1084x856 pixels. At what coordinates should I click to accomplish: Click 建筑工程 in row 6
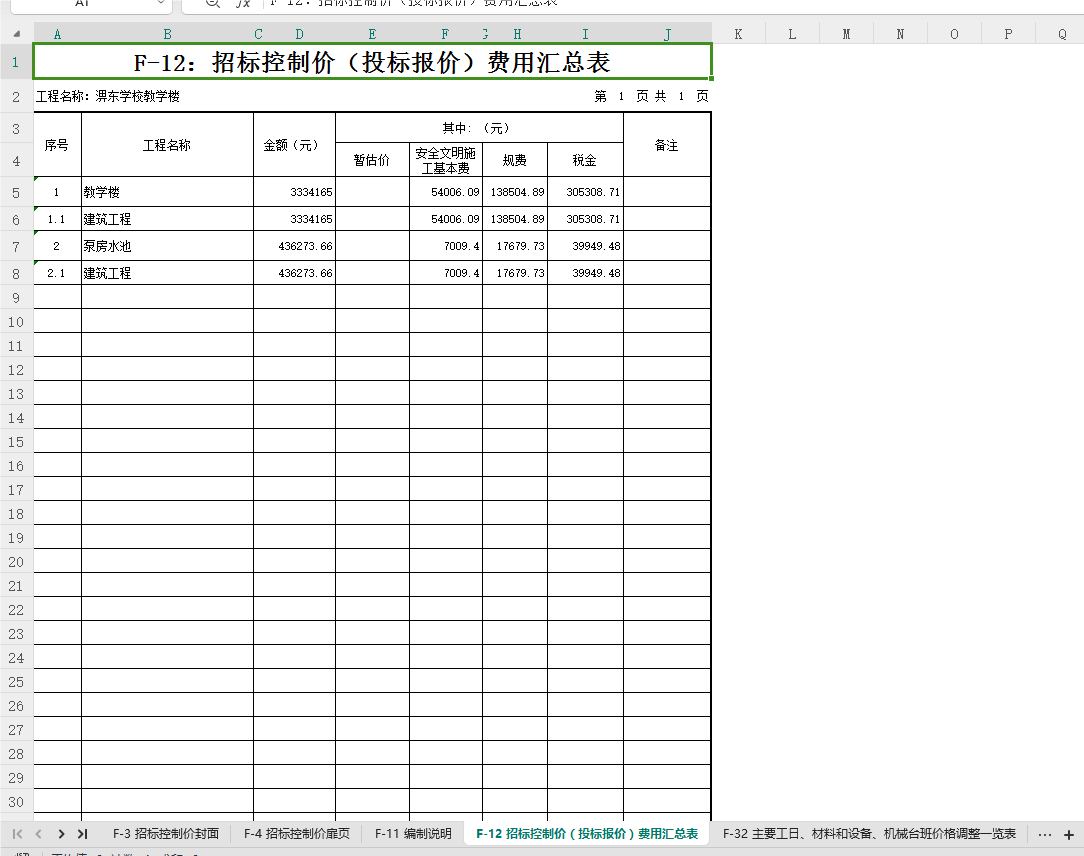tap(167, 218)
